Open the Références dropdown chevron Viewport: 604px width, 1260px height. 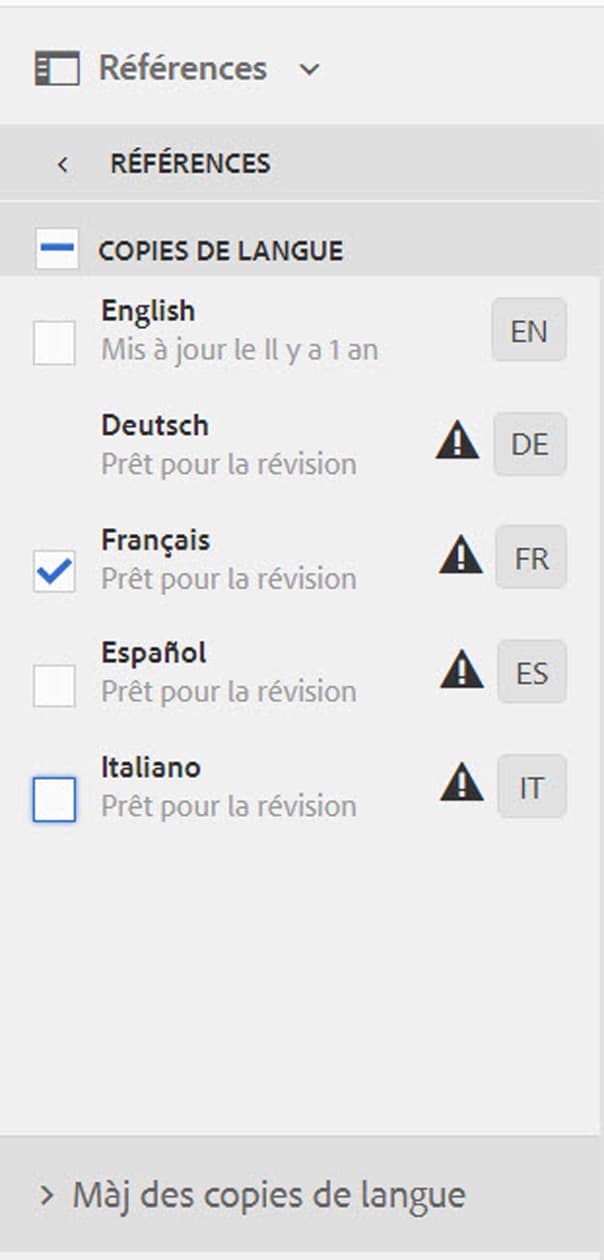coord(309,70)
